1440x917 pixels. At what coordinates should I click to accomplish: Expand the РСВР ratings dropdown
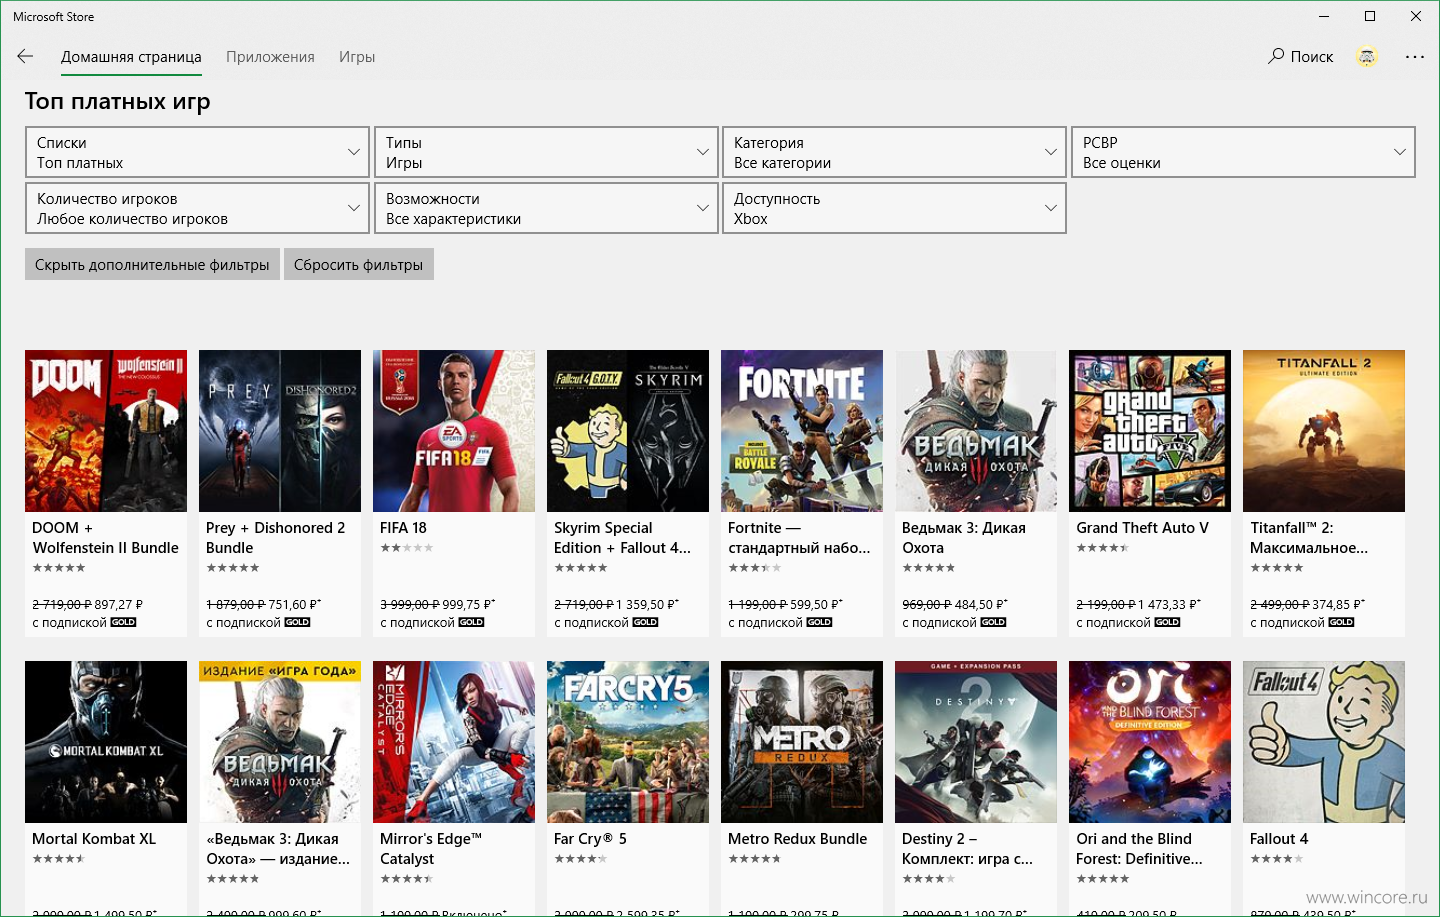coord(1243,152)
